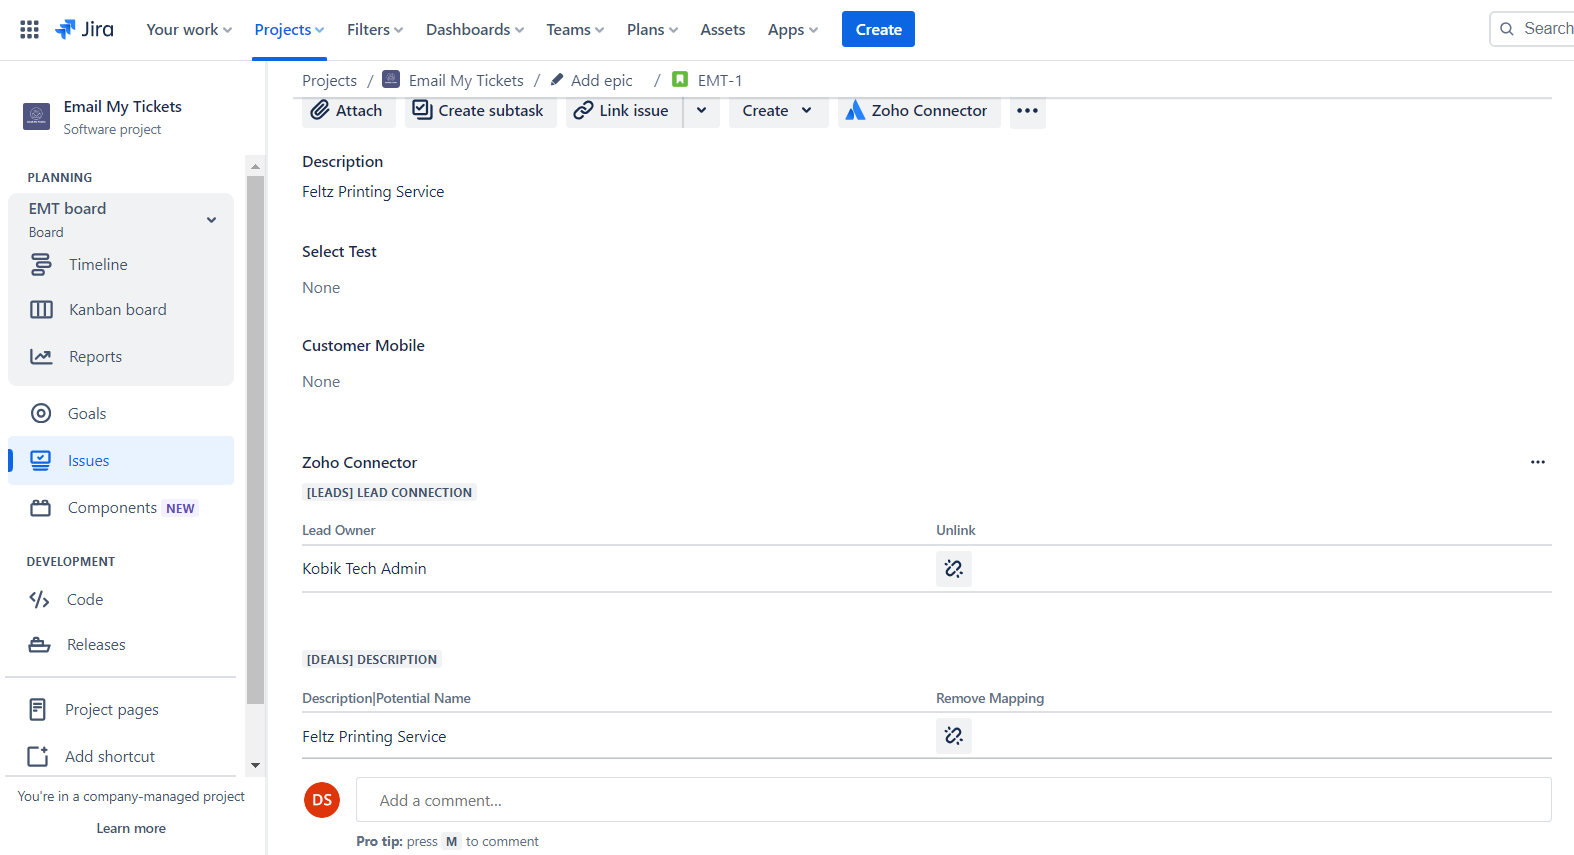Click the Attach button
Screen dimensions: 1574x855
[348, 110]
